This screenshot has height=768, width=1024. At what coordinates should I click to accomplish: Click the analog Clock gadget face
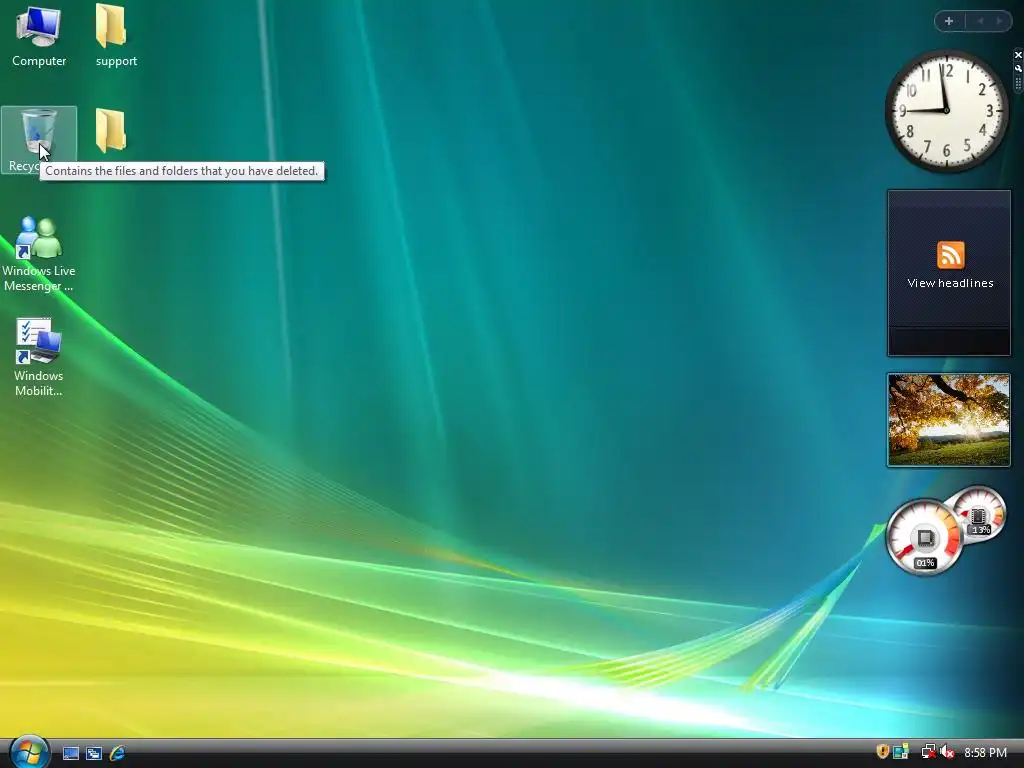pyautogui.click(x=946, y=111)
